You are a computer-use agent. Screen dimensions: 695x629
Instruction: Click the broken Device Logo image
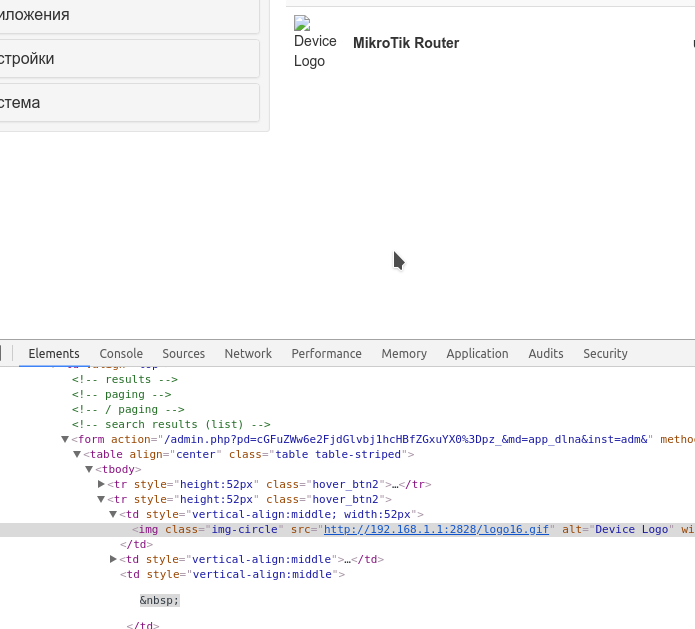[315, 42]
